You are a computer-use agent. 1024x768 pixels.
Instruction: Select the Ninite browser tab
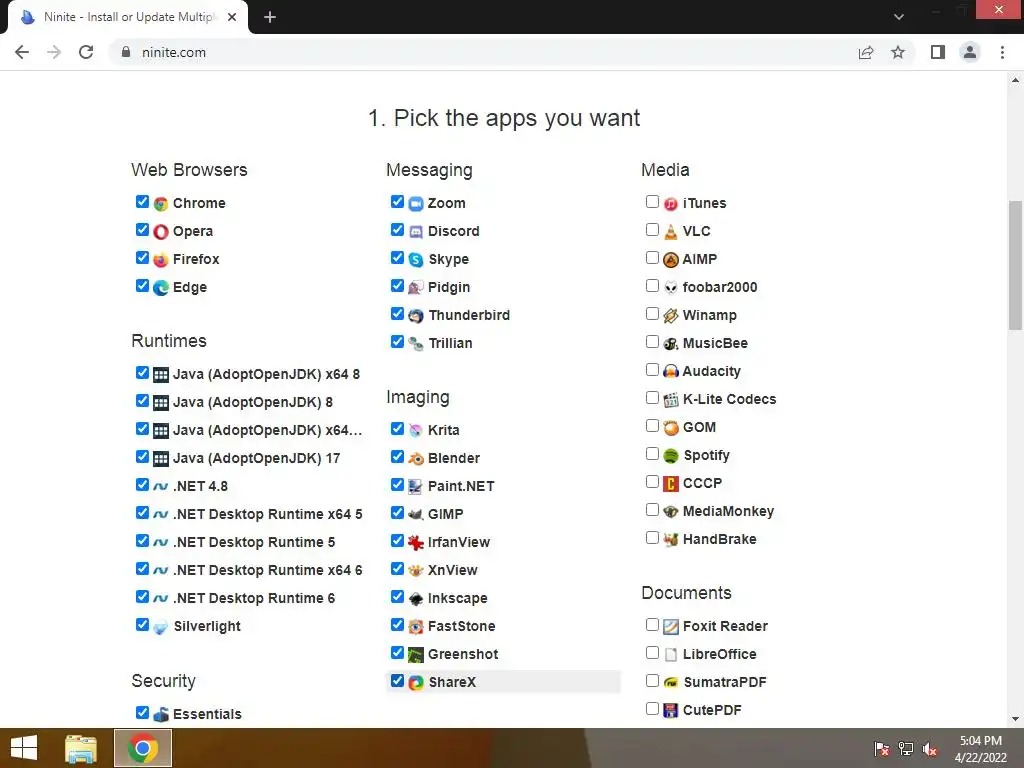(x=127, y=18)
